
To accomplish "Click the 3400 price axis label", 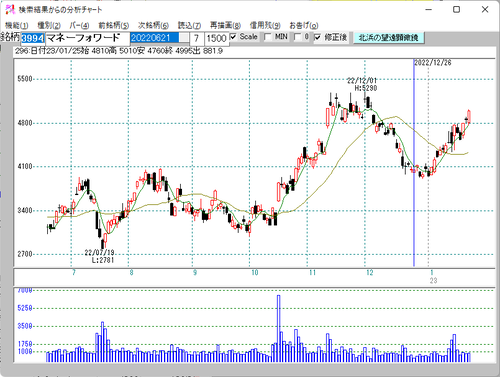I will 25,210.
